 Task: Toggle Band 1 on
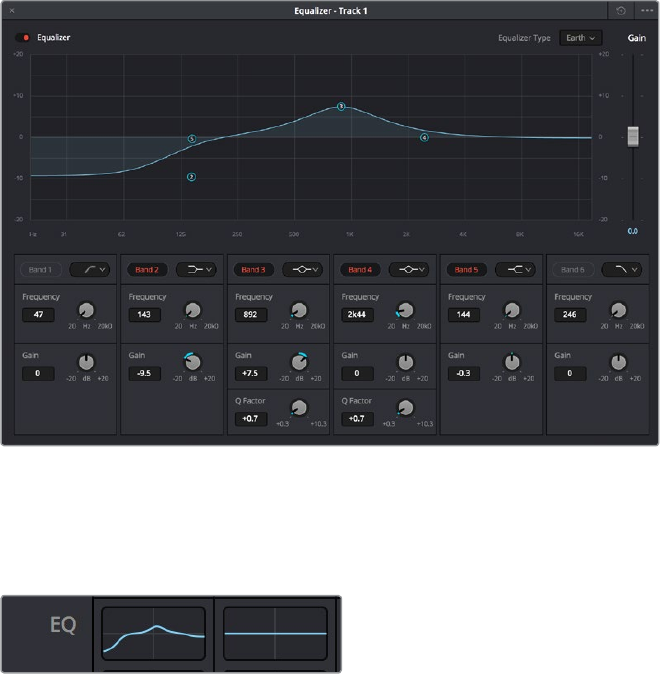coord(41,270)
